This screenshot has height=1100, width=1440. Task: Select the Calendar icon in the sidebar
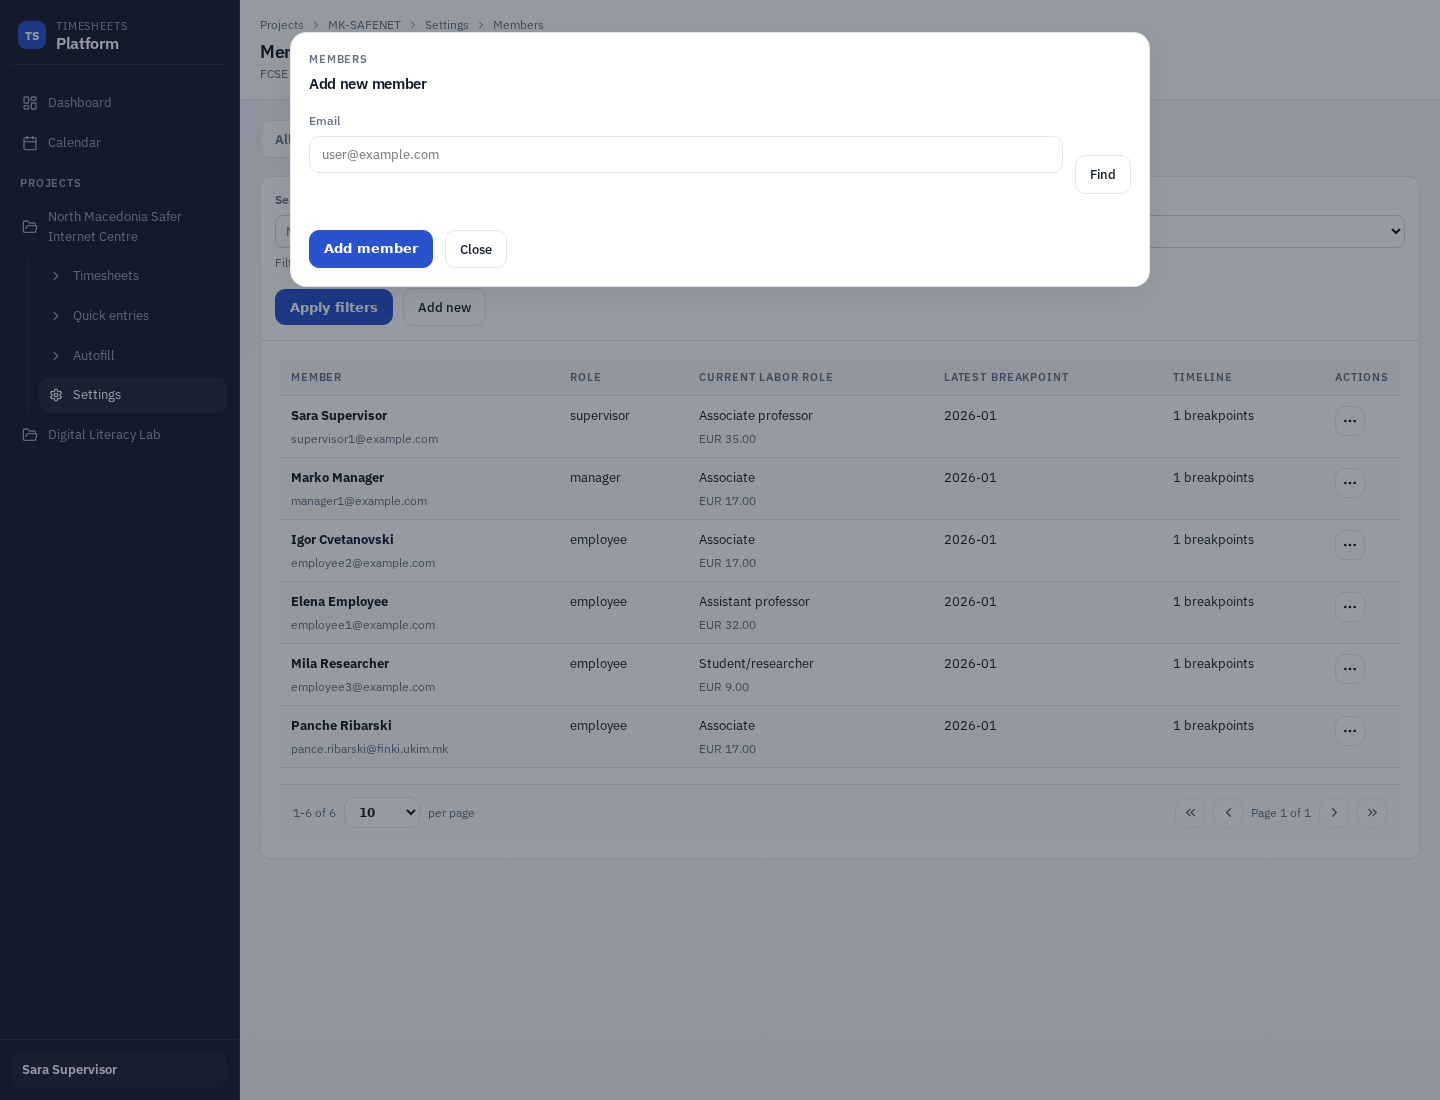(29, 142)
